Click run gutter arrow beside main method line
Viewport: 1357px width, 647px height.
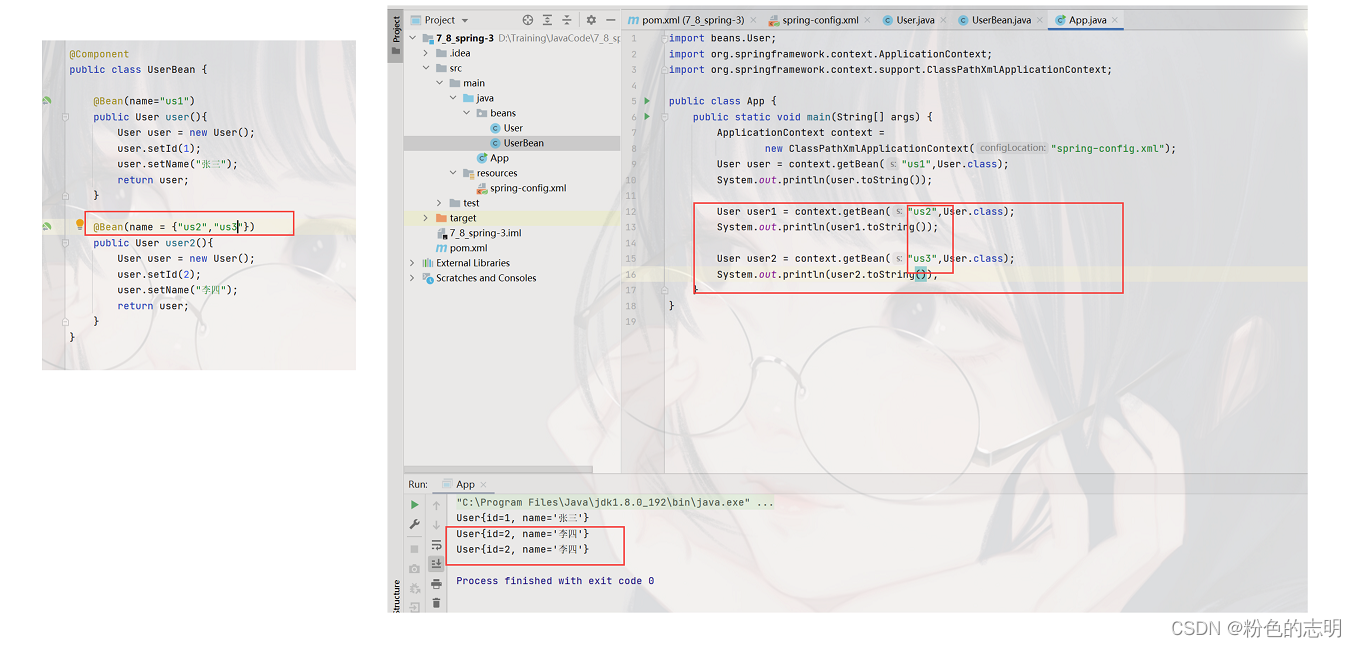point(648,117)
